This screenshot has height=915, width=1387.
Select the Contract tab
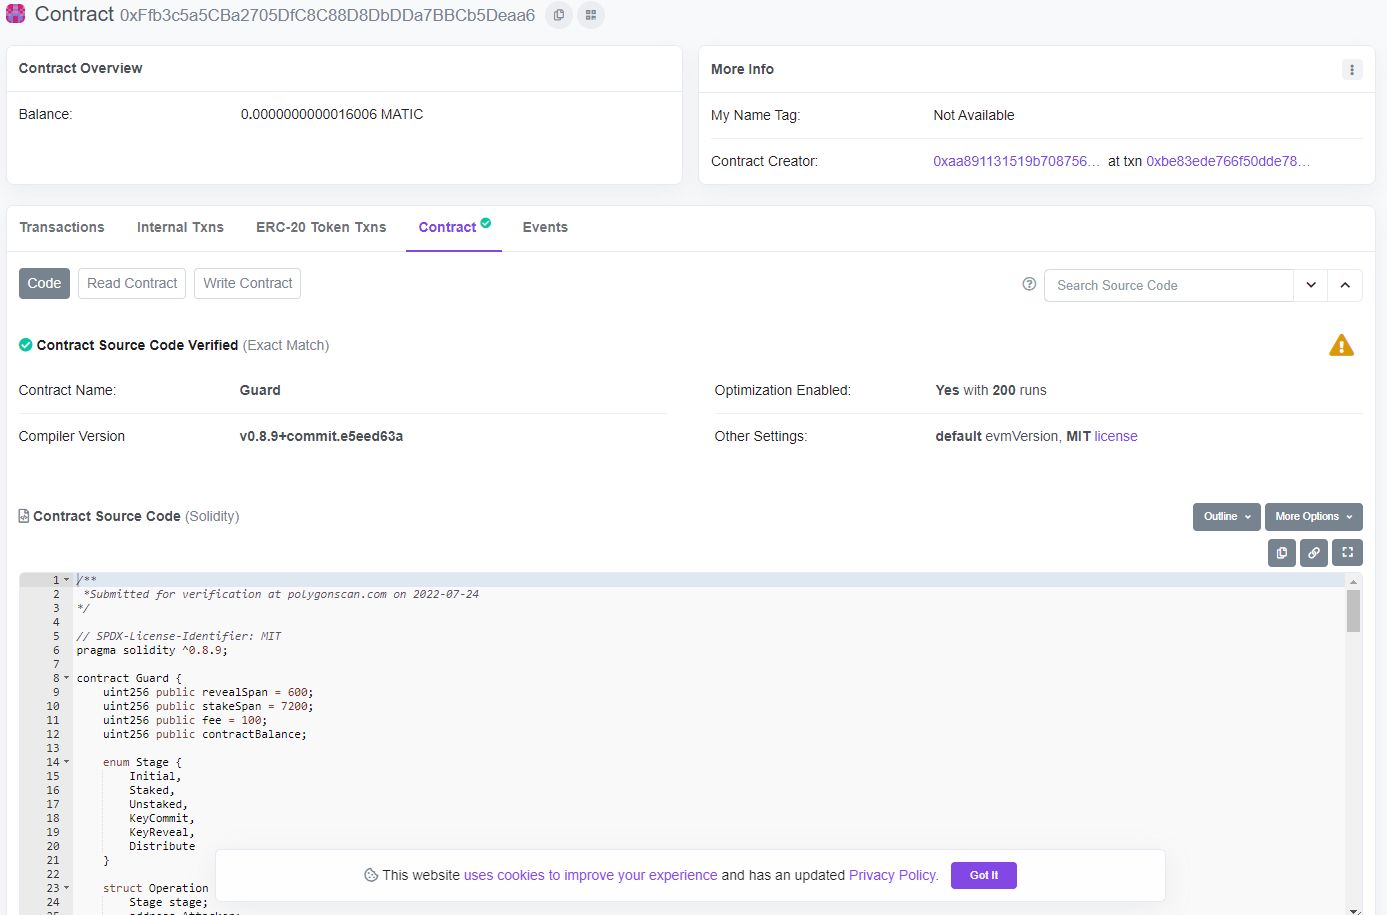click(454, 227)
